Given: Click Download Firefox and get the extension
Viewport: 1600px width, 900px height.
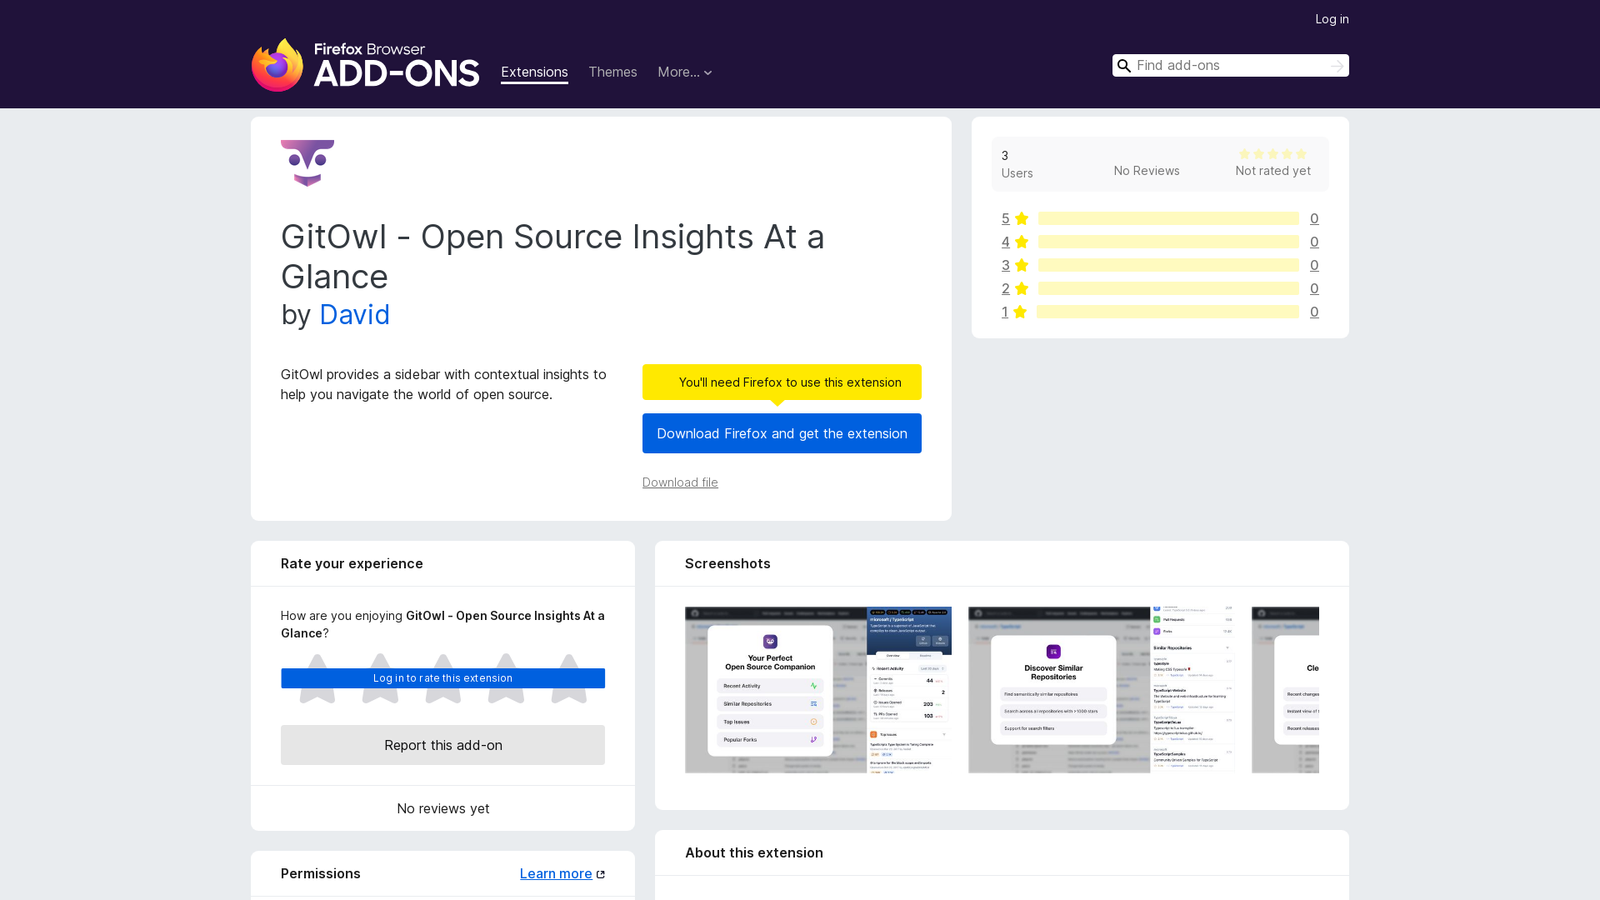Looking at the screenshot, I should click(782, 433).
